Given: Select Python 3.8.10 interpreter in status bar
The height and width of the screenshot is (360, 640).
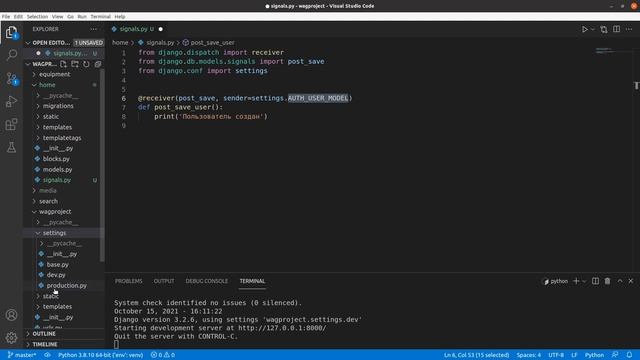Looking at the screenshot, I should 100,355.
